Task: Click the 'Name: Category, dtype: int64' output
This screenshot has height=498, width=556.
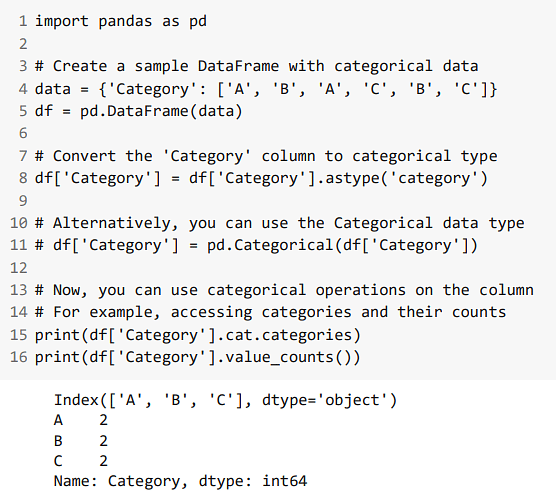Action: tap(180, 481)
